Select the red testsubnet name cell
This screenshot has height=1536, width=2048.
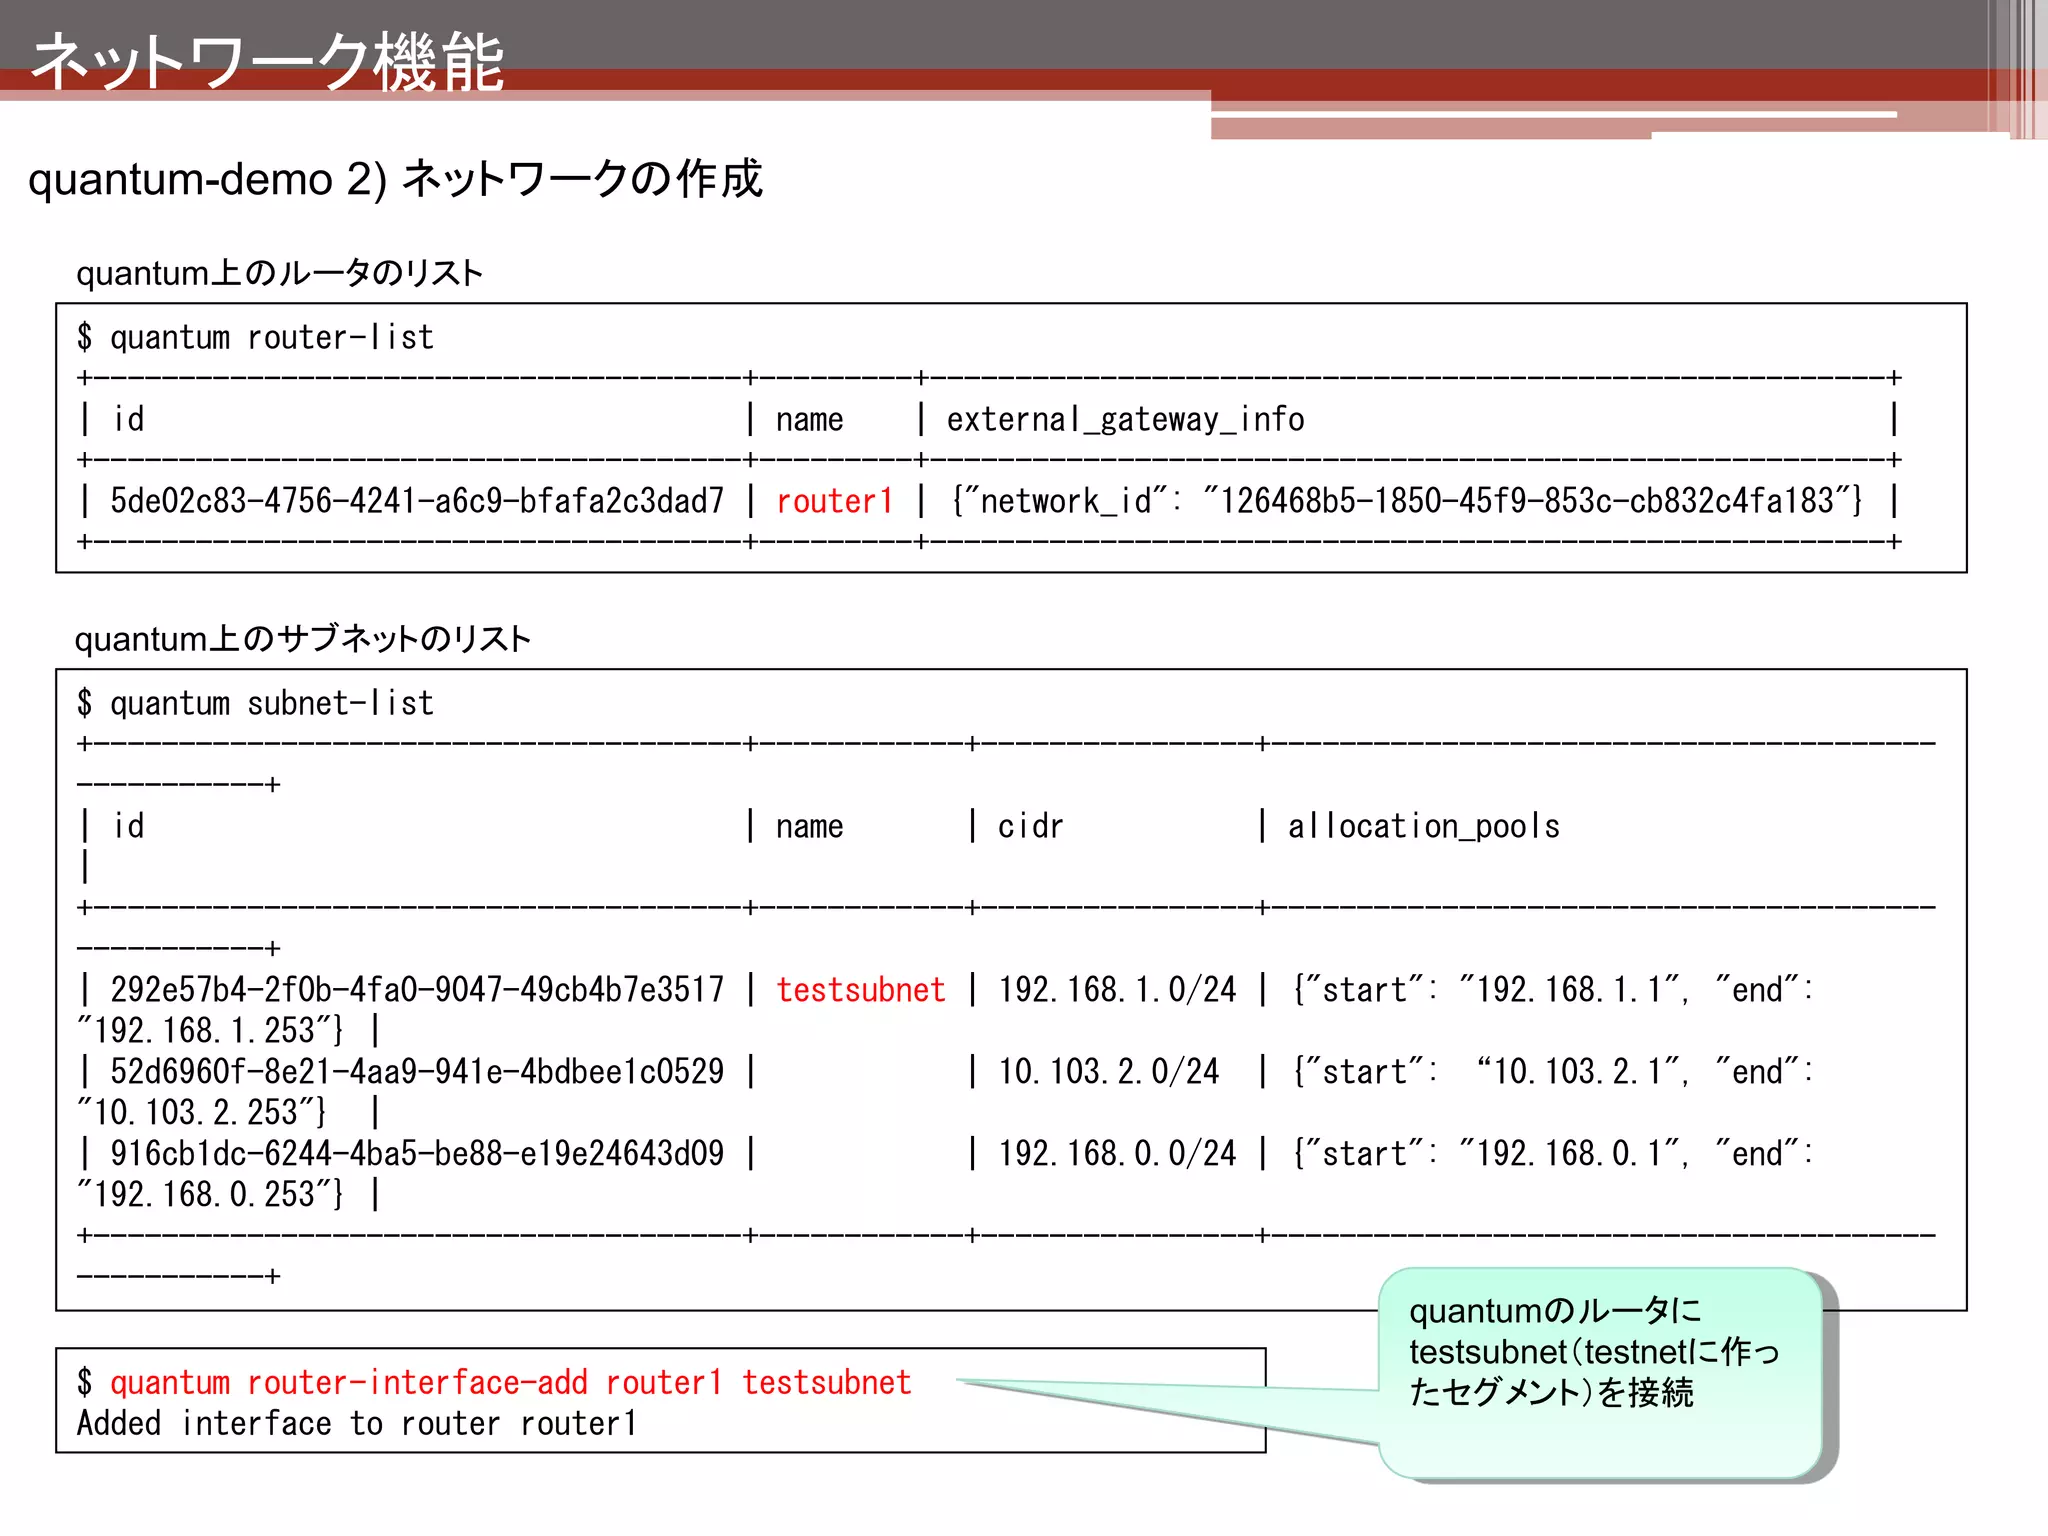(861, 990)
